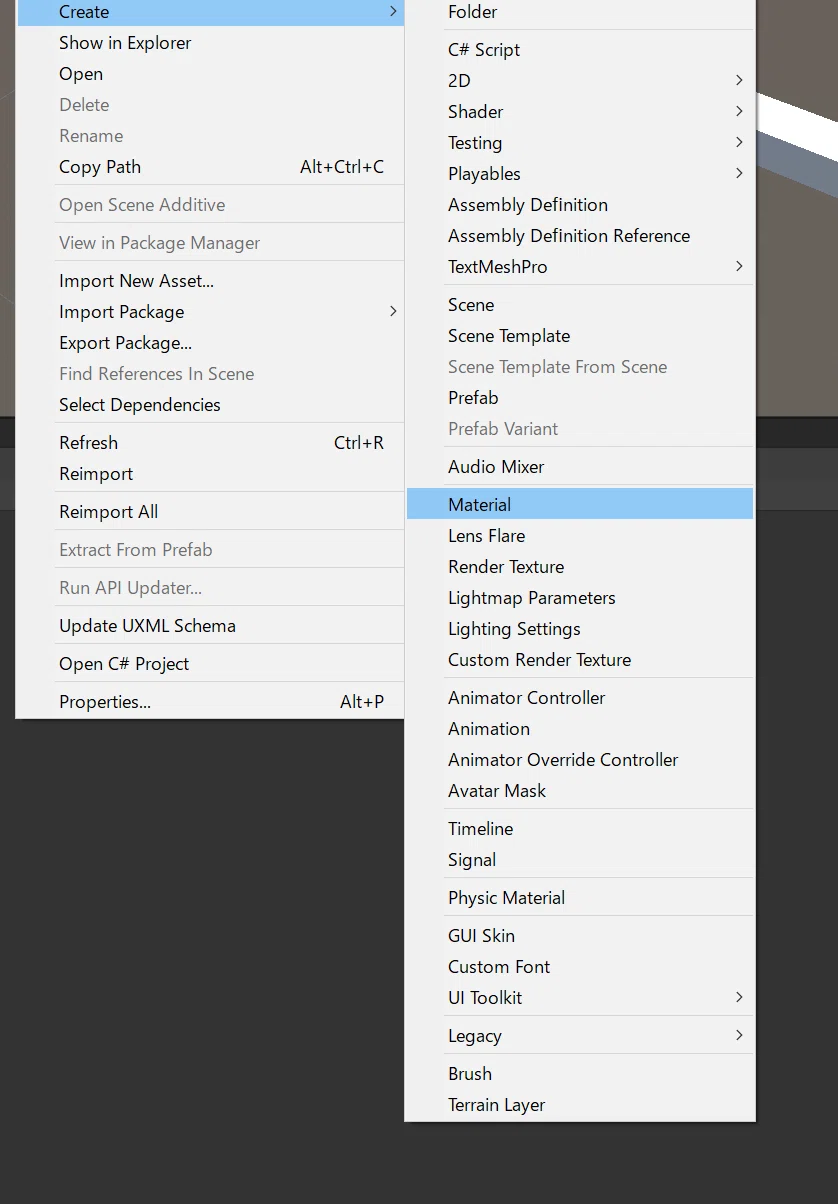838x1204 pixels.
Task: Expand the TextMeshPro submenu
Action: 580,267
